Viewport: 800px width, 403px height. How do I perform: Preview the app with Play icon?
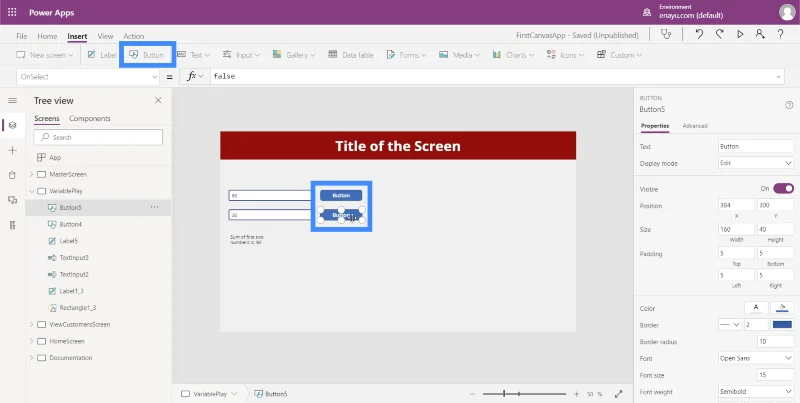coord(740,34)
